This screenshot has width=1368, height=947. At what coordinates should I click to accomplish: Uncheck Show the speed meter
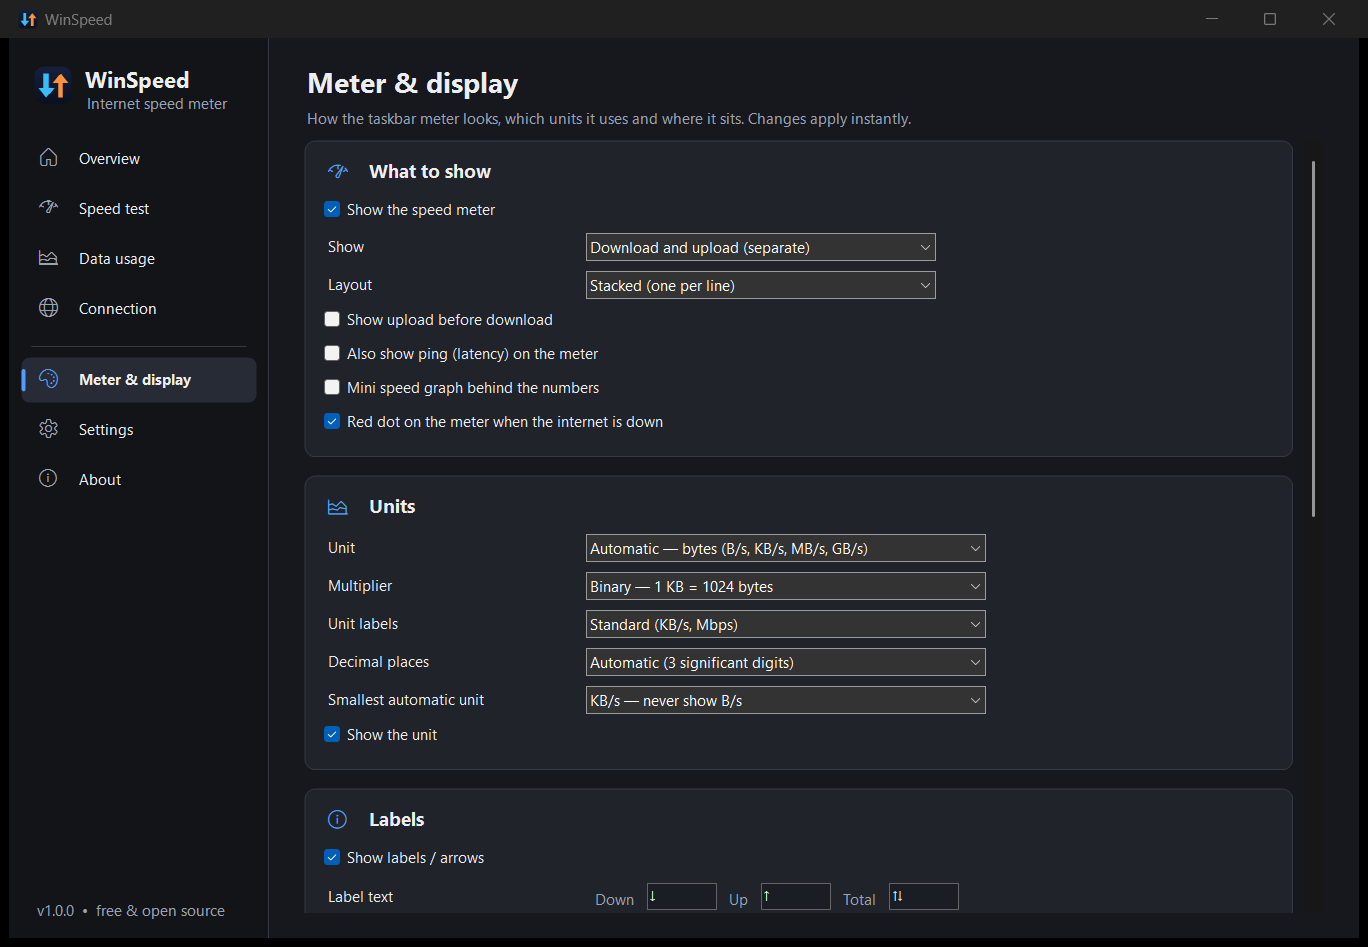click(332, 210)
